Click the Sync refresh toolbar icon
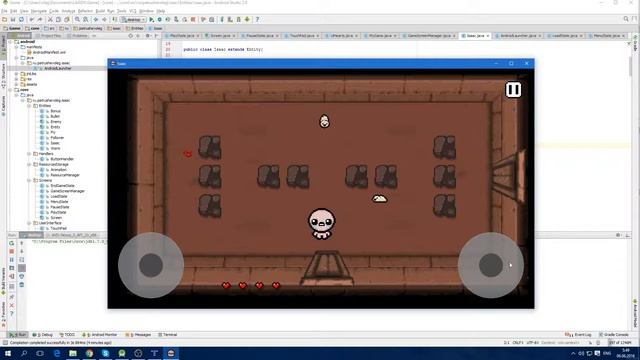The image size is (640, 360). coord(21,19)
